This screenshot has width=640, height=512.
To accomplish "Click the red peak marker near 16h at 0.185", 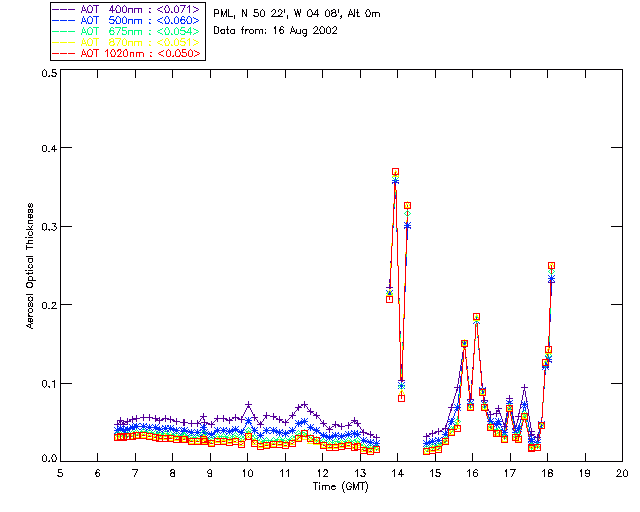I will click(476, 316).
